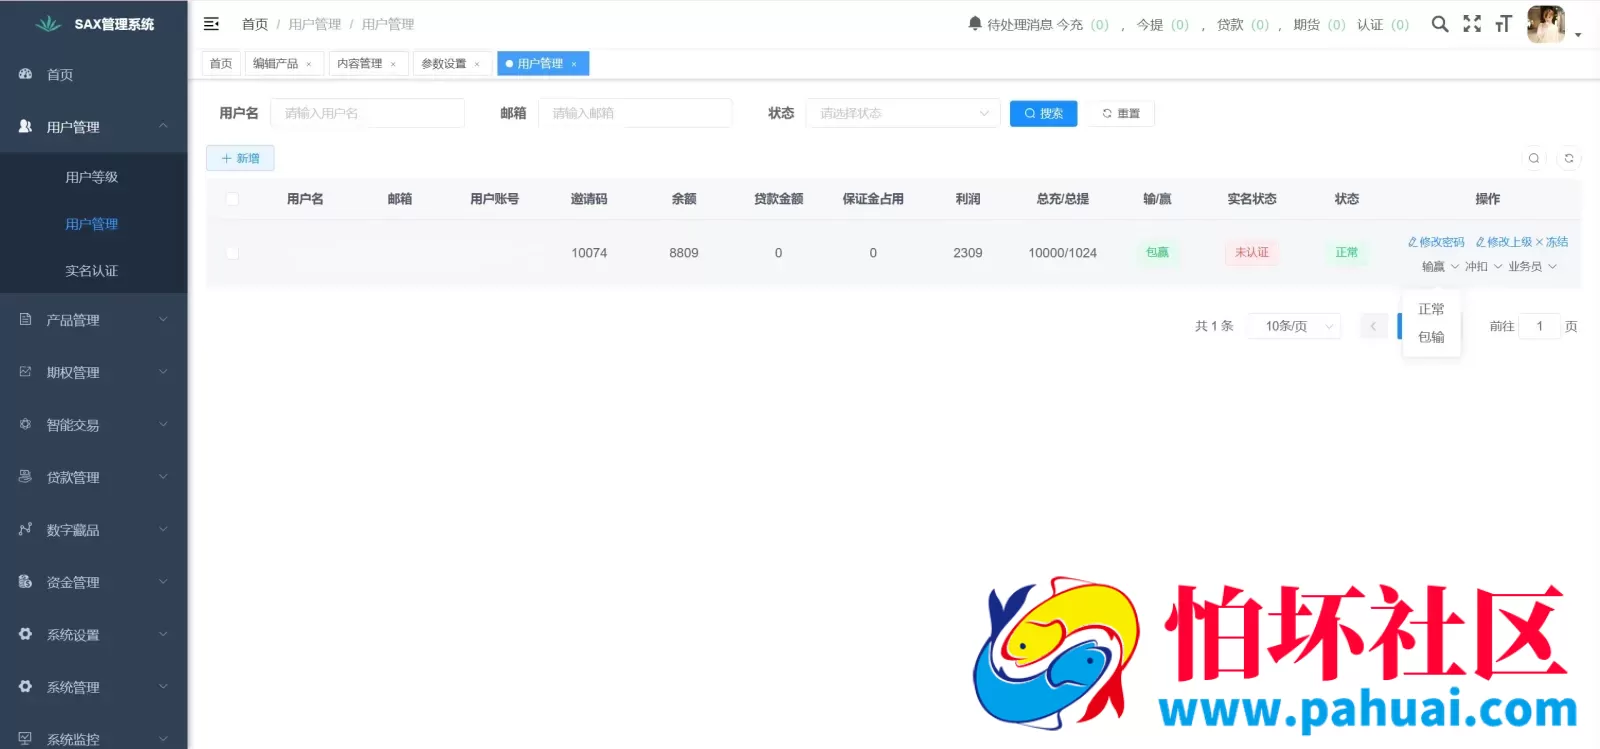The height and width of the screenshot is (749, 1600).
Task: Expand 产品管理 sidebar group
Action: 94,320
